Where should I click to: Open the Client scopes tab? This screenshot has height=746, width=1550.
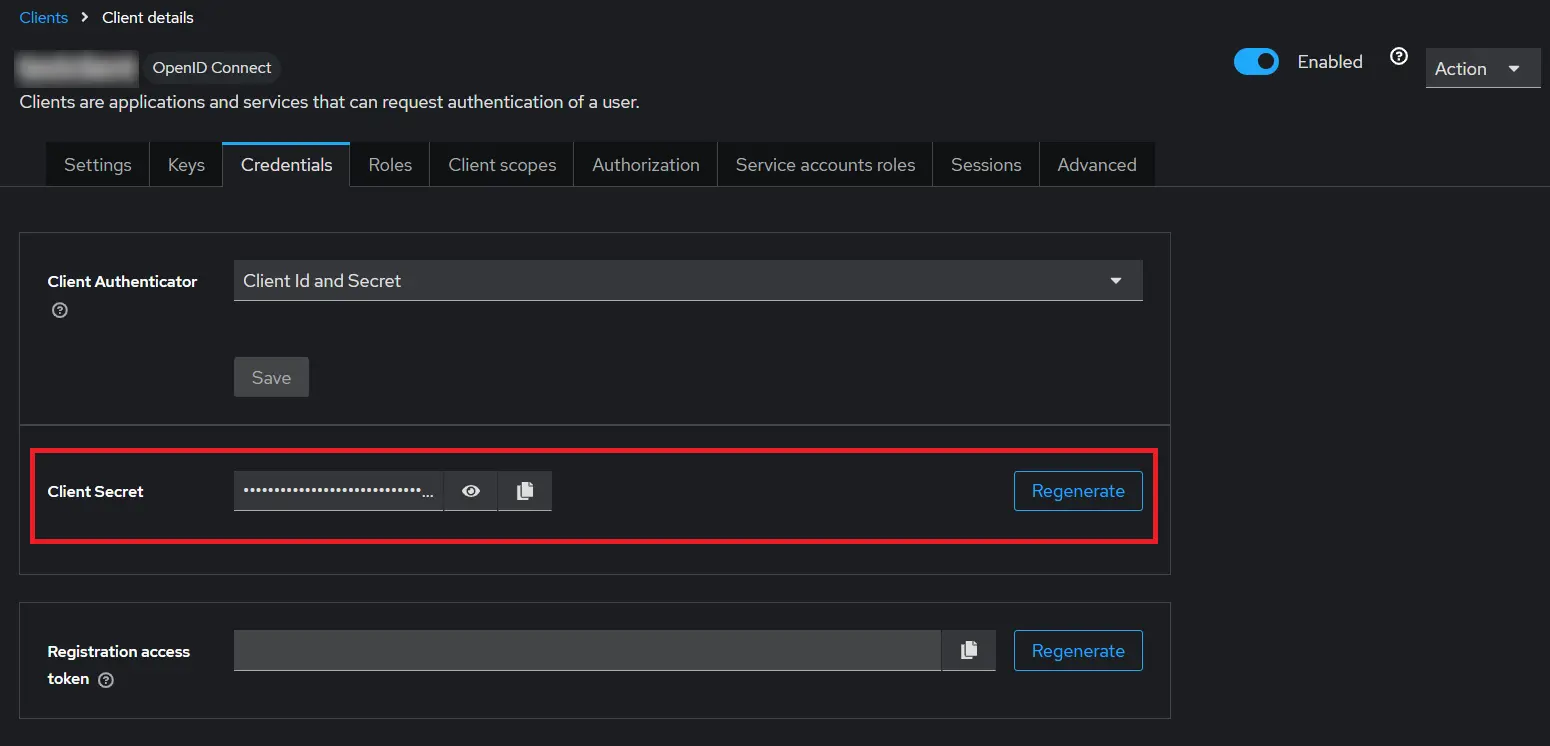pos(502,165)
